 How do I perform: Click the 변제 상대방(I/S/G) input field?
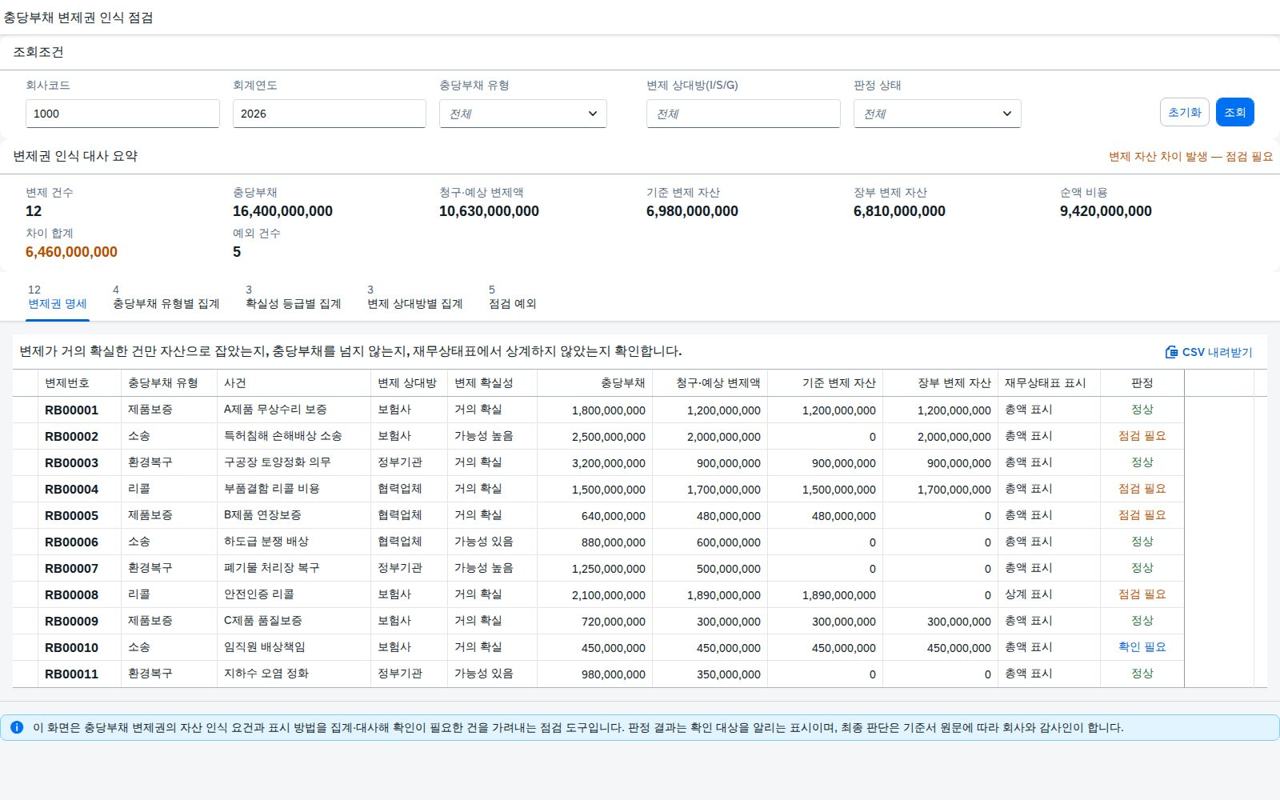pos(743,114)
